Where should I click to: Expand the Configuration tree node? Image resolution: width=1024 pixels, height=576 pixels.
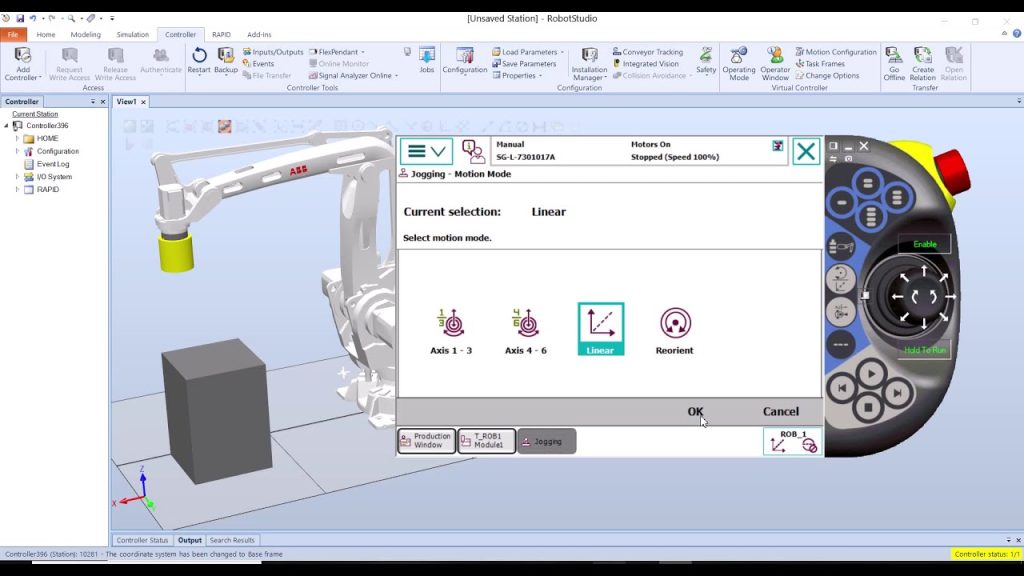[17, 151]
